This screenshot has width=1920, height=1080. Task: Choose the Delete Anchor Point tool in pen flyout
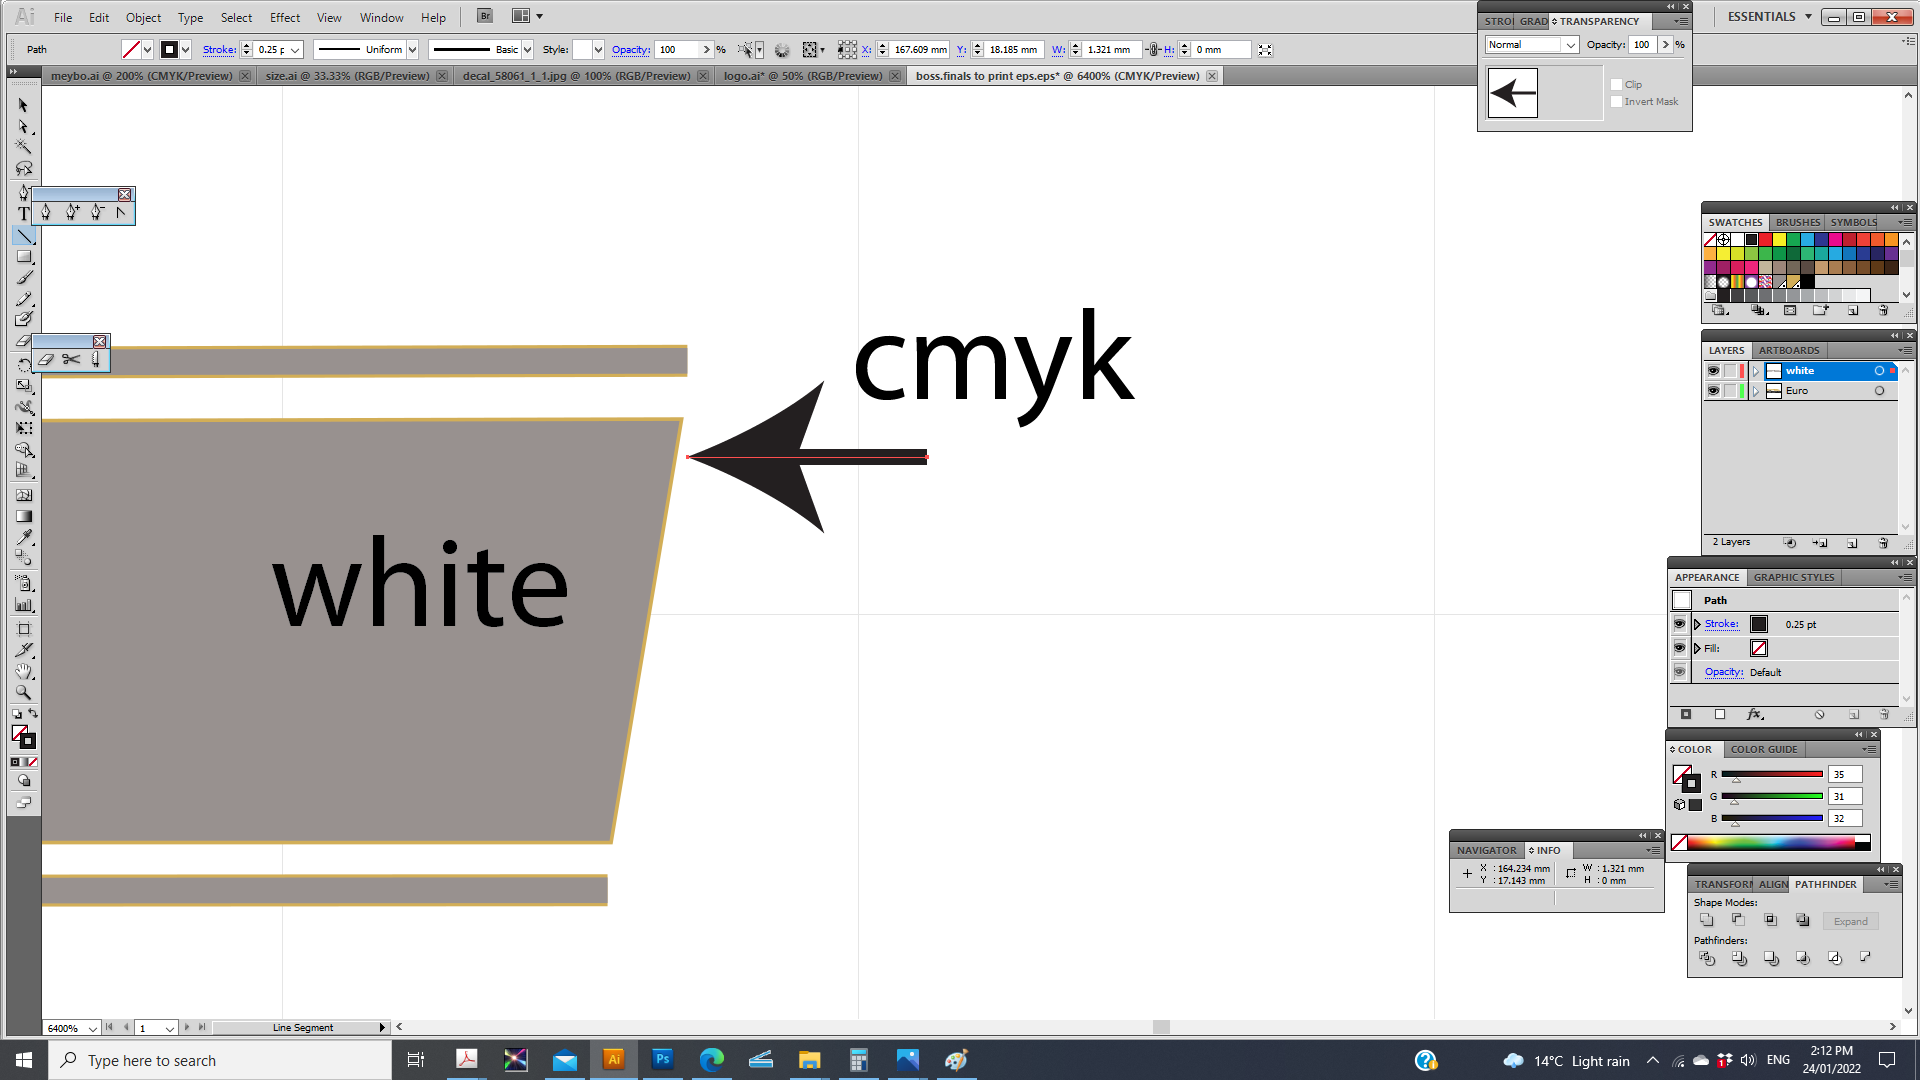pos(96,212)
